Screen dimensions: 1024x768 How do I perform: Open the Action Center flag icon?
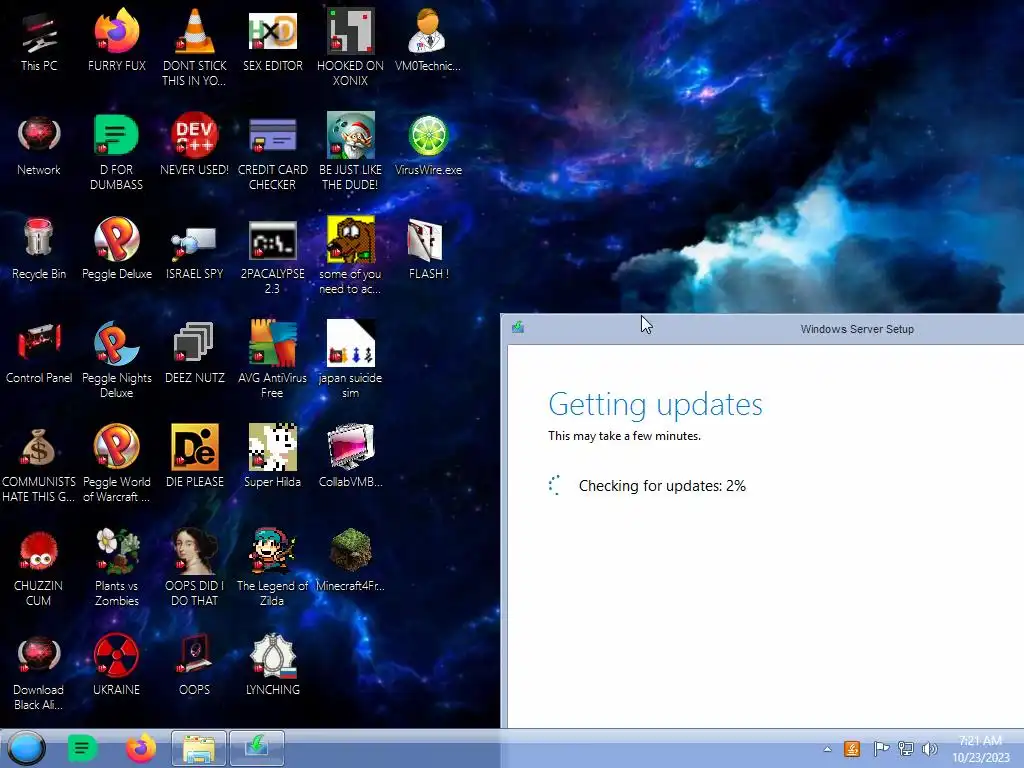coord(880,748)
